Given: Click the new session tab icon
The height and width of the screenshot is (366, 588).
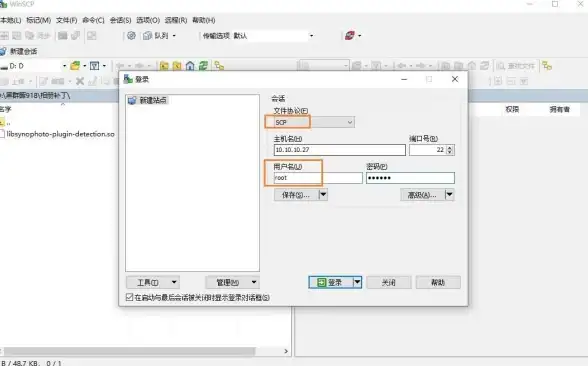Looking at the screenshot, I should 3,51.
